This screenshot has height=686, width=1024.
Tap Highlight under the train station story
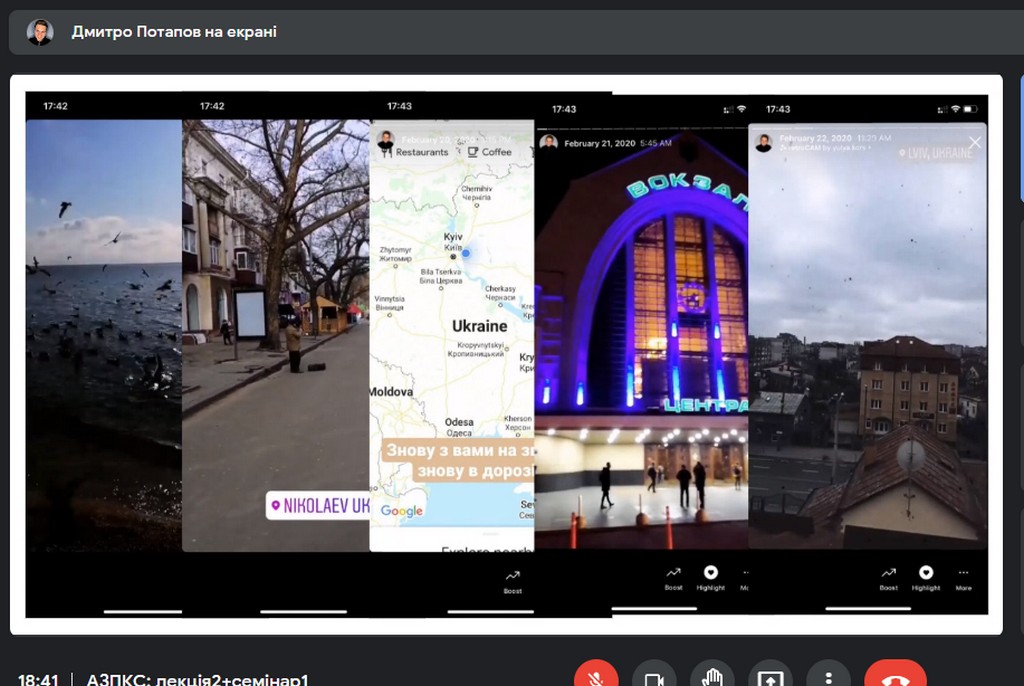[x=711, y=578]
